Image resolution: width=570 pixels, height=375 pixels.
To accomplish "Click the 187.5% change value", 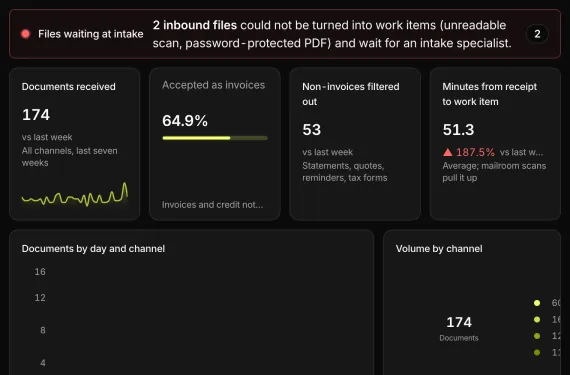I will coord(475,152).
